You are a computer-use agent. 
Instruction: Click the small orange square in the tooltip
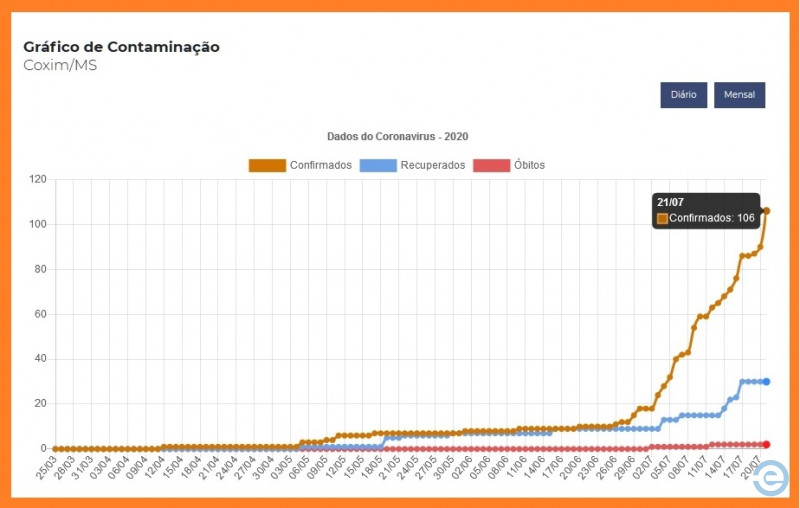point(662,218)
